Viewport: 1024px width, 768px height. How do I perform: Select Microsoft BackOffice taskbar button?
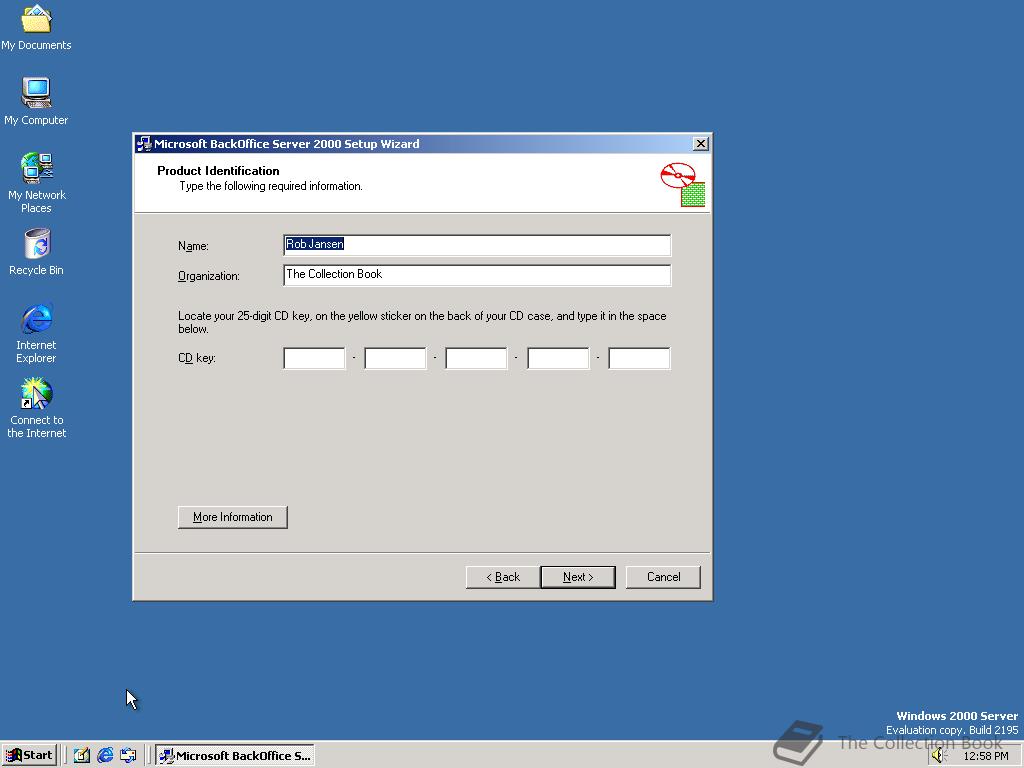(235, 755)
